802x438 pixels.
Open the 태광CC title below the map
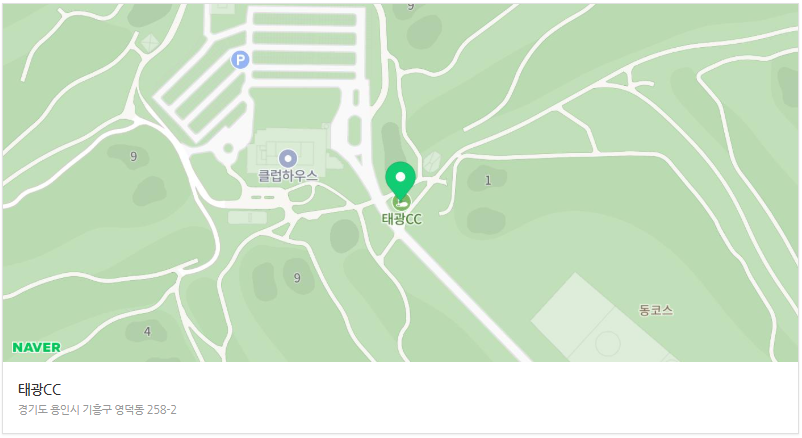39,389
